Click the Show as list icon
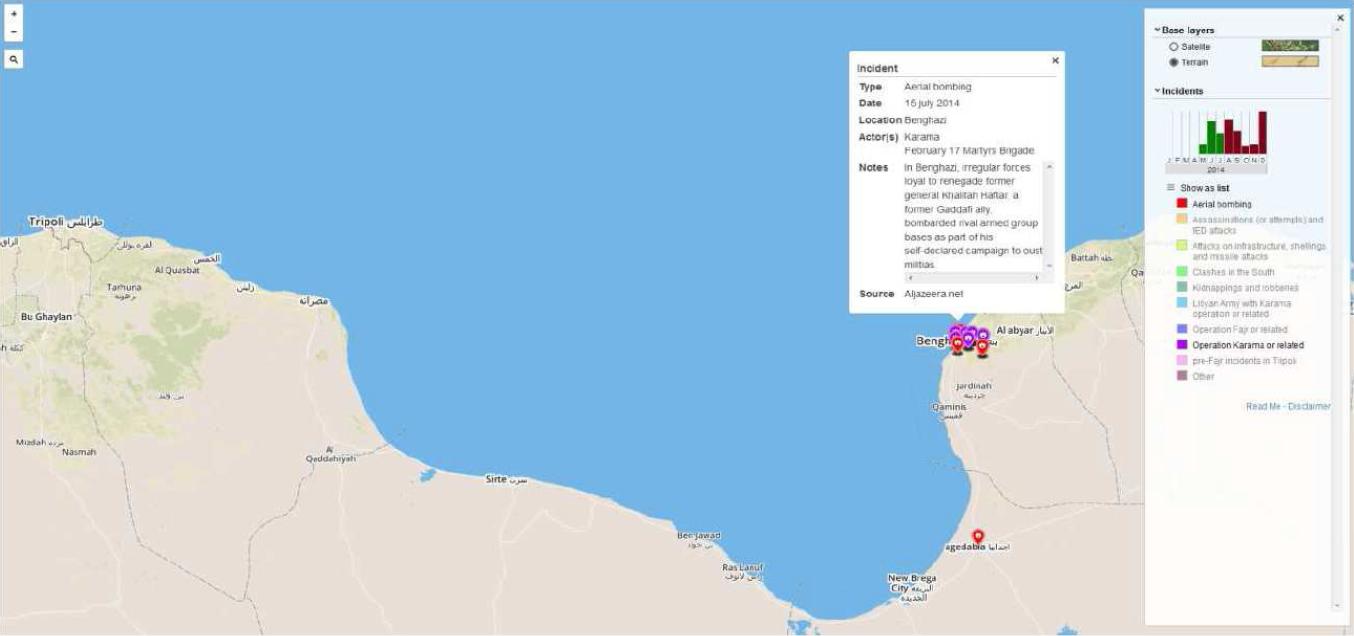Screen dimensions: 1354x636 [x=1171, y=188]
